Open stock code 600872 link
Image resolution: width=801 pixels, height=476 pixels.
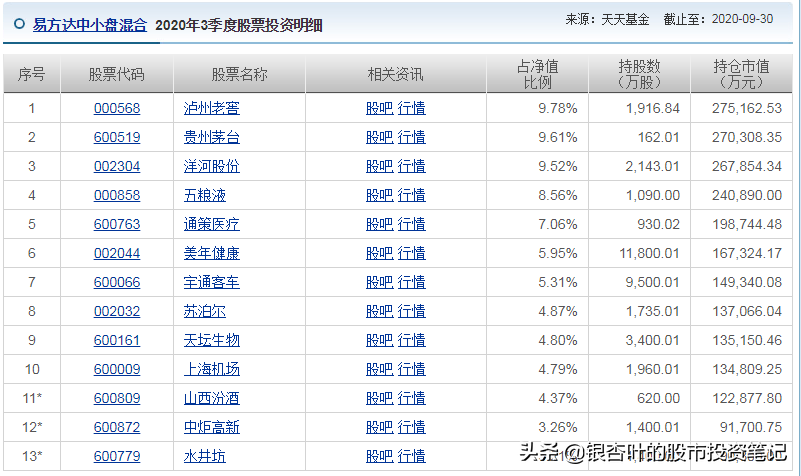pyautogui.click(x=117, y=427)
